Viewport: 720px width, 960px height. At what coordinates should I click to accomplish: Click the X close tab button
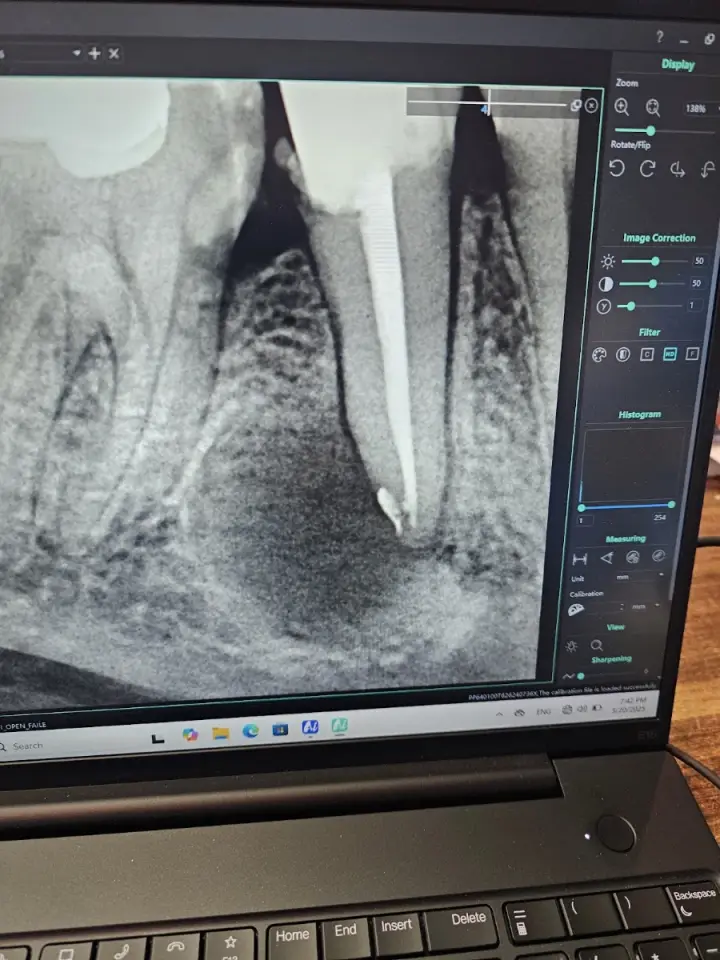(x=114, y=54)
